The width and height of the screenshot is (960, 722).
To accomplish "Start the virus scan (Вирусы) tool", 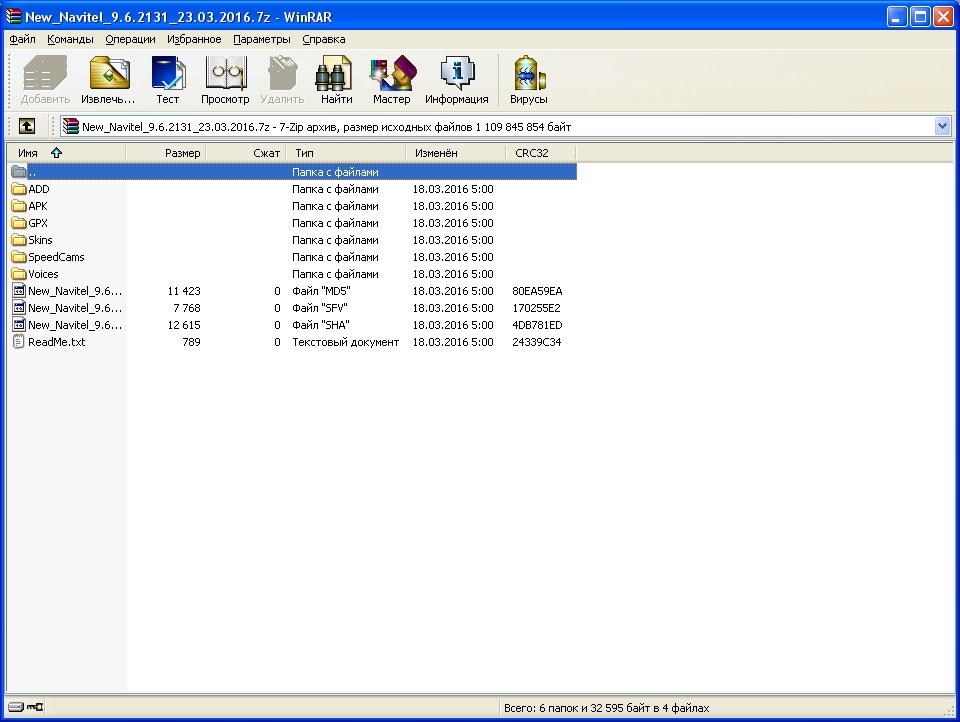I will [x=528, y=80].
